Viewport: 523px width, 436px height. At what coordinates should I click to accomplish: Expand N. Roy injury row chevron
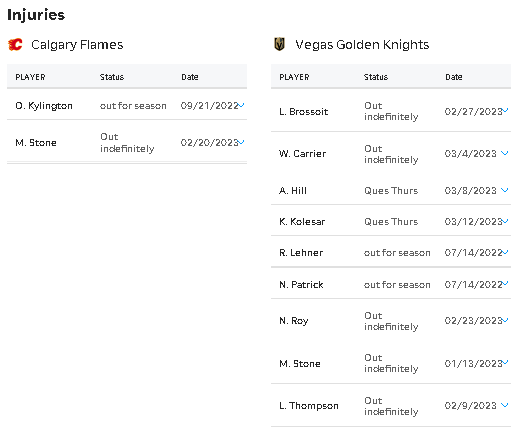(x=506, y=320)
